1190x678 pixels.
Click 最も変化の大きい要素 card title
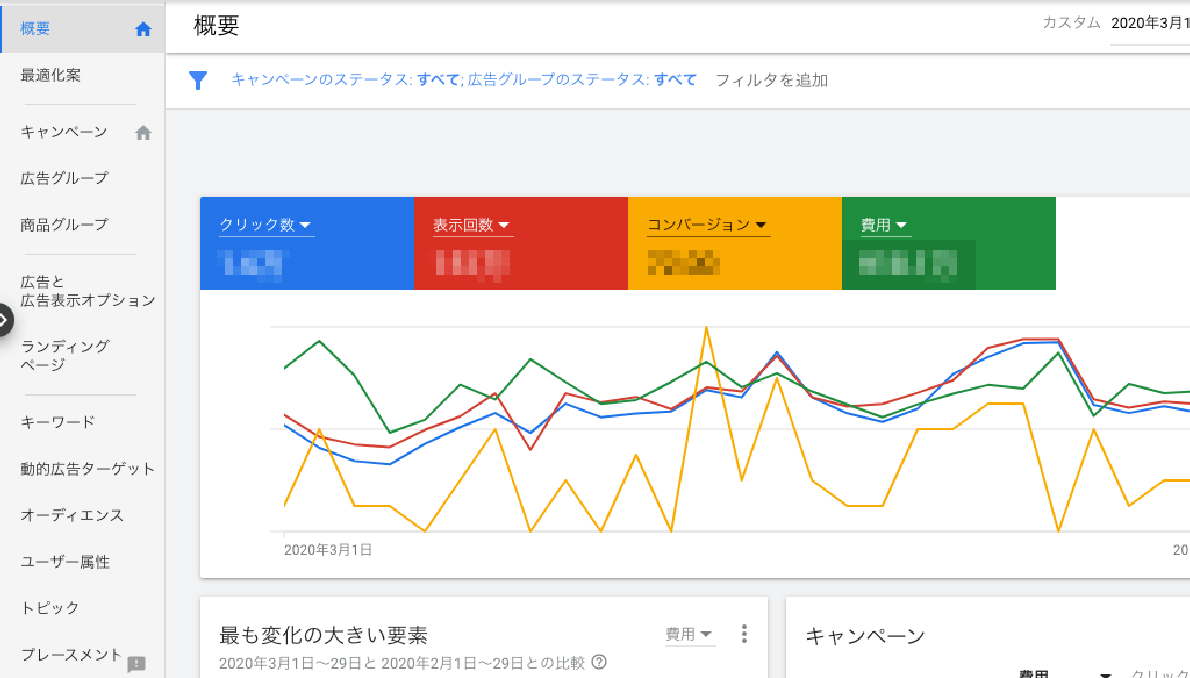click(x=323, y=635)
